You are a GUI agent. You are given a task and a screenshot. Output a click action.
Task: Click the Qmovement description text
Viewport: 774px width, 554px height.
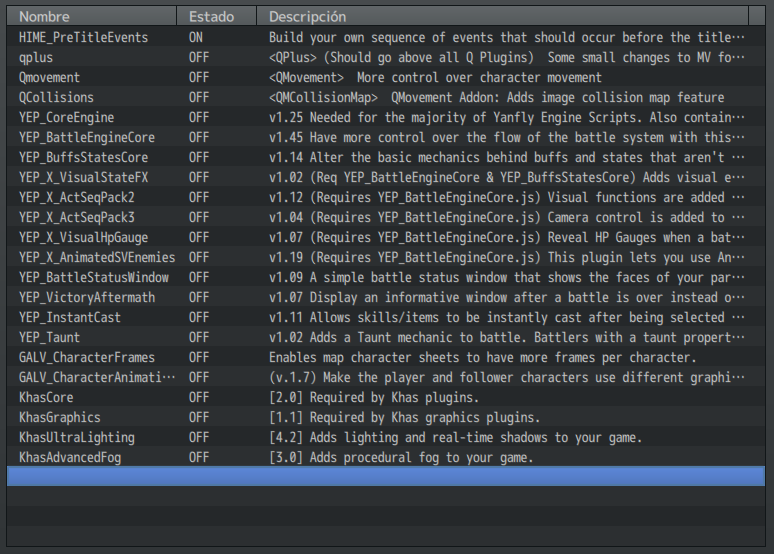point(435,78)
